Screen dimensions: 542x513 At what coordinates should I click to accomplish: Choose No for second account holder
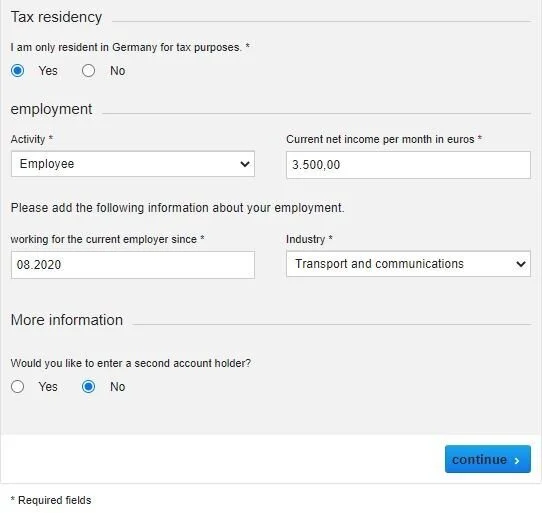click(88, 386)
